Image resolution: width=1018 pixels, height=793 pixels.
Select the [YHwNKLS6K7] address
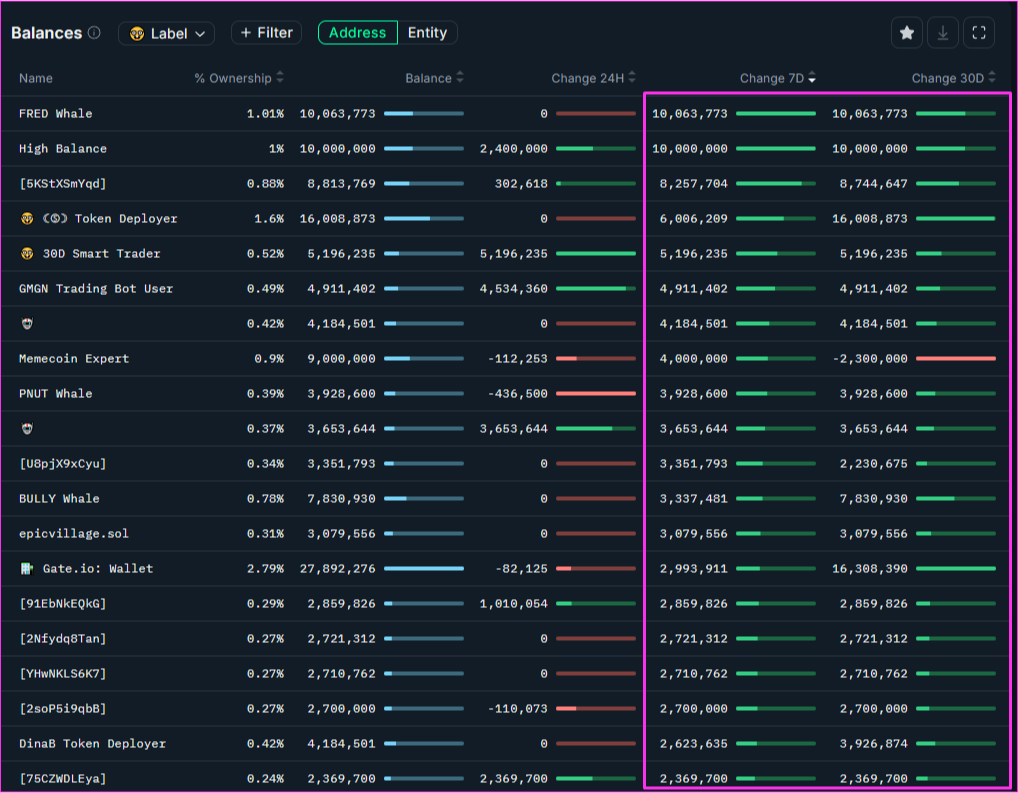(63, 674)
